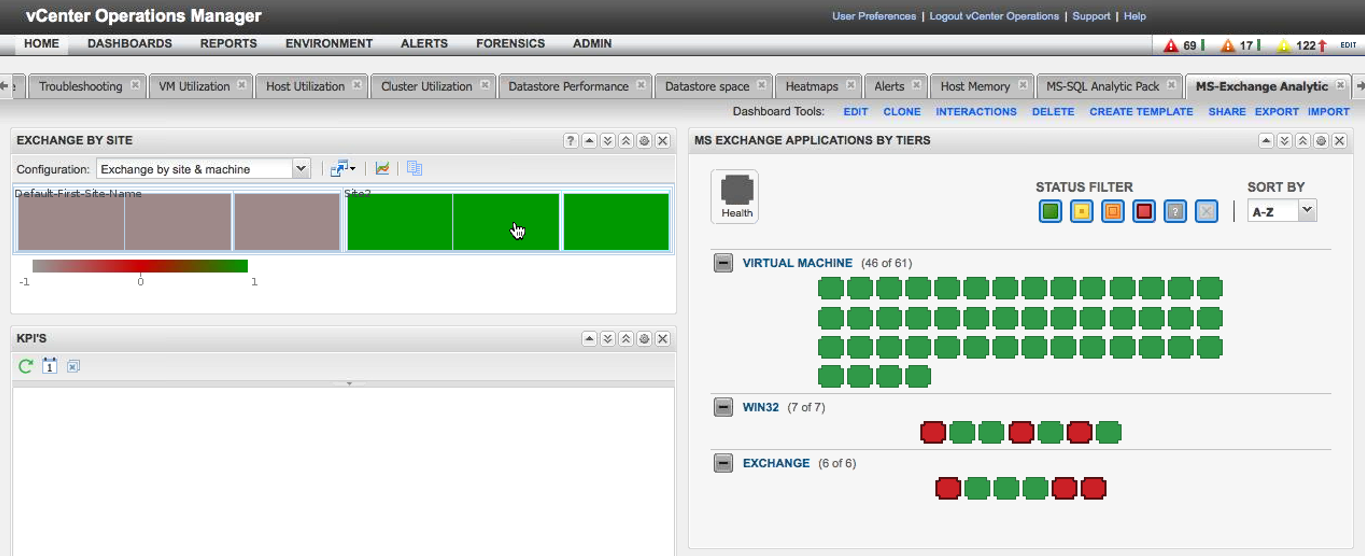Toggle the red status filter

click(x=1144, y=212)
